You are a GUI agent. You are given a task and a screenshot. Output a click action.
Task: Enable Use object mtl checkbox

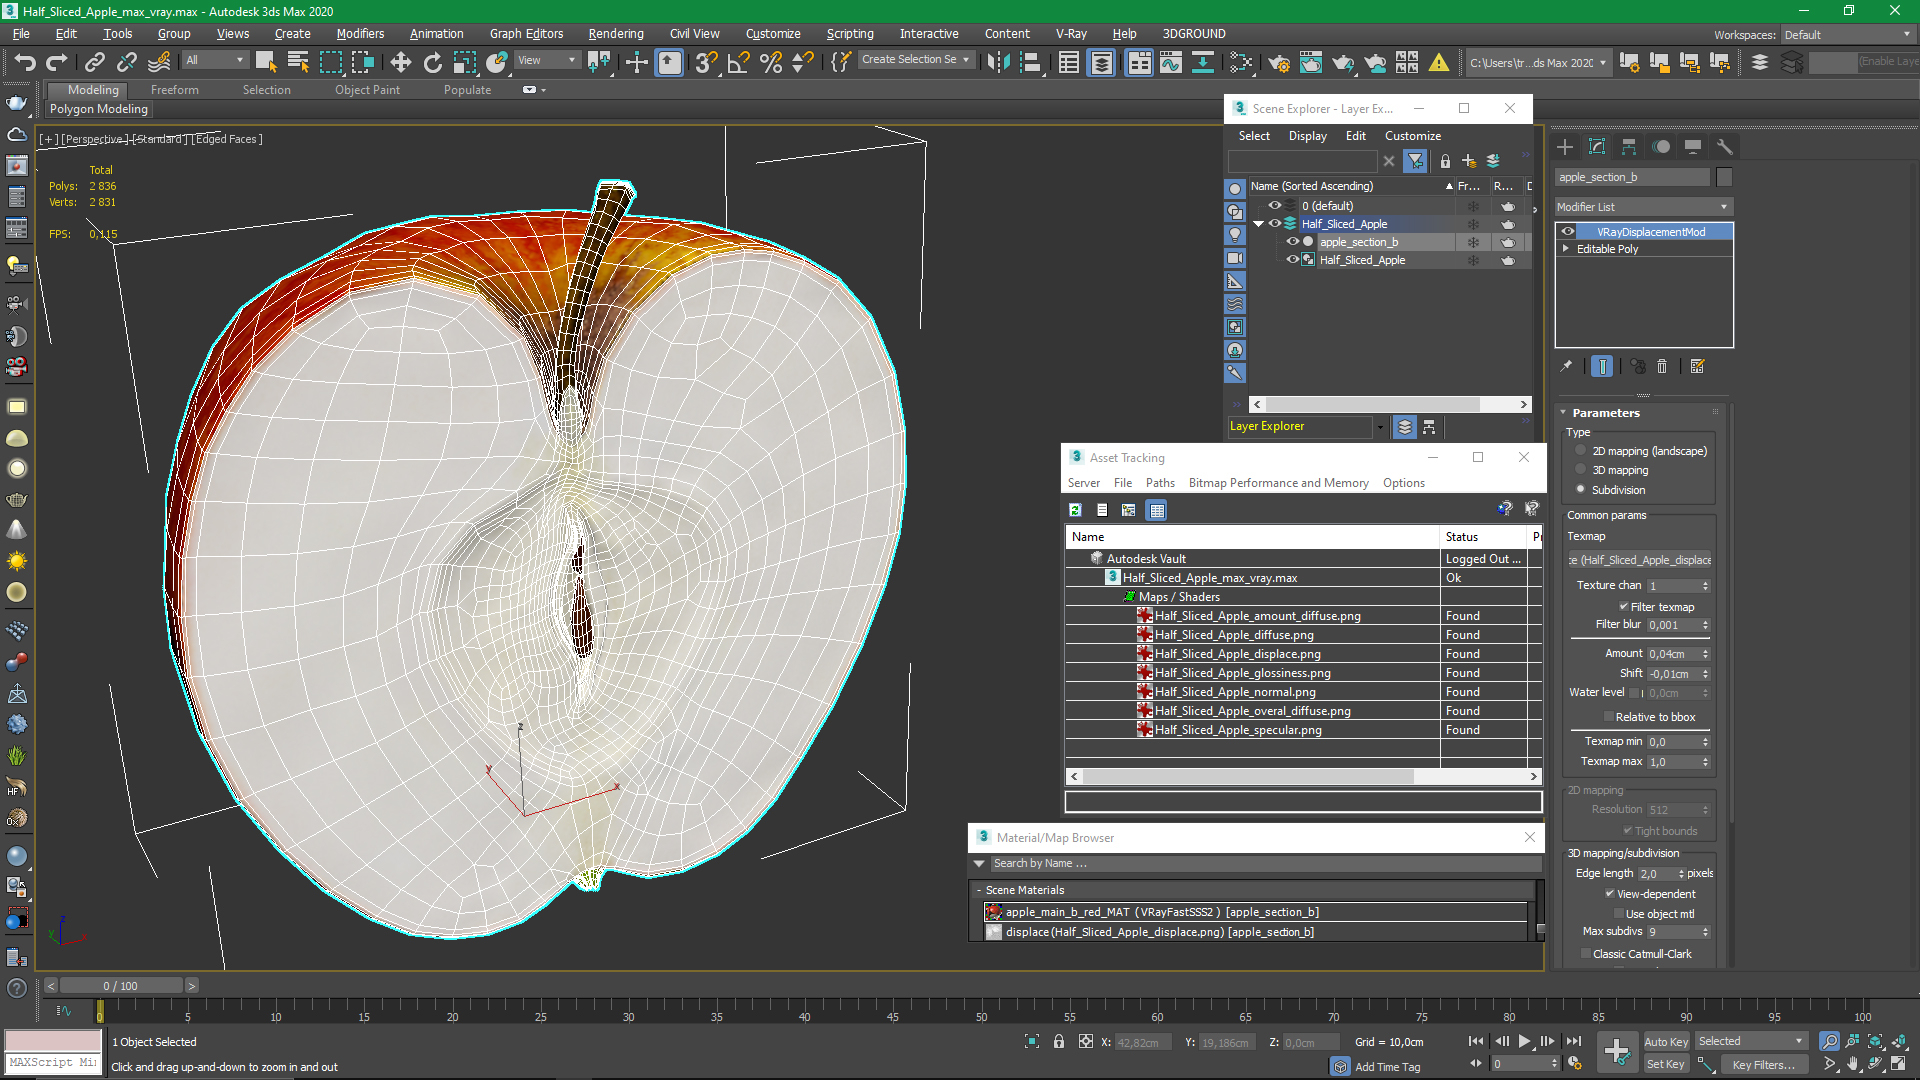1619,914
